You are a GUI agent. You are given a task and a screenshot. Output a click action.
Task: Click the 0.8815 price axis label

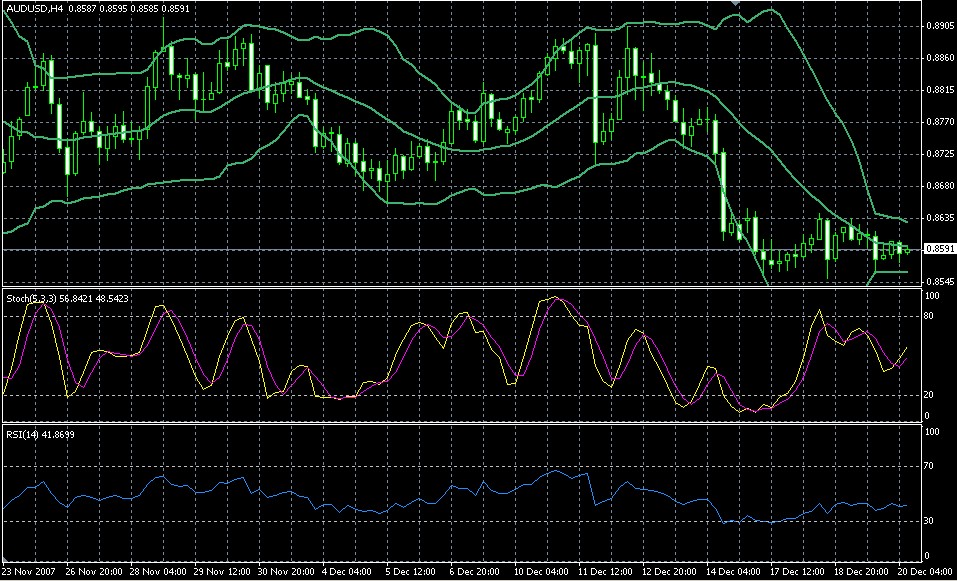[940, 90]
